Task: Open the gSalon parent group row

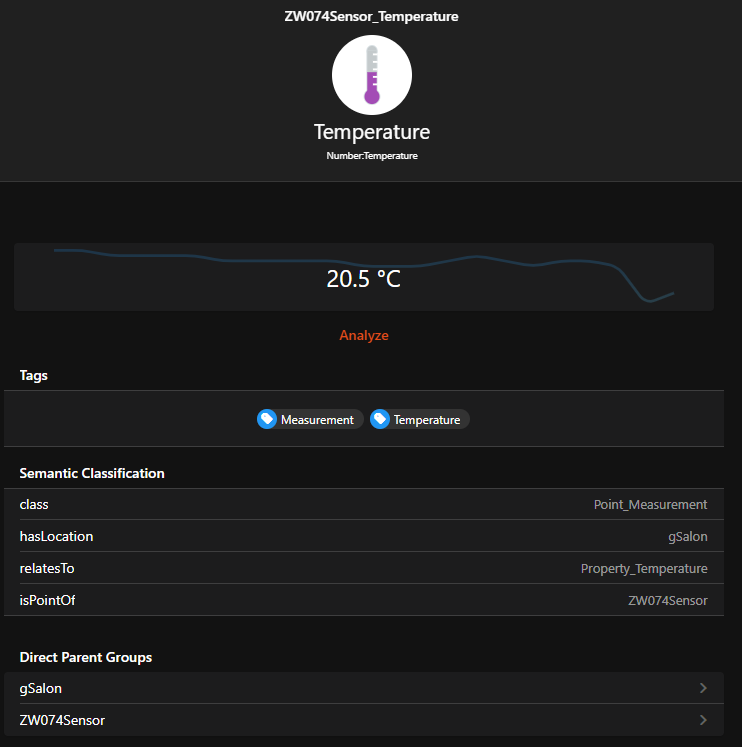Action: pyautogui.click(x=364, y=688)
